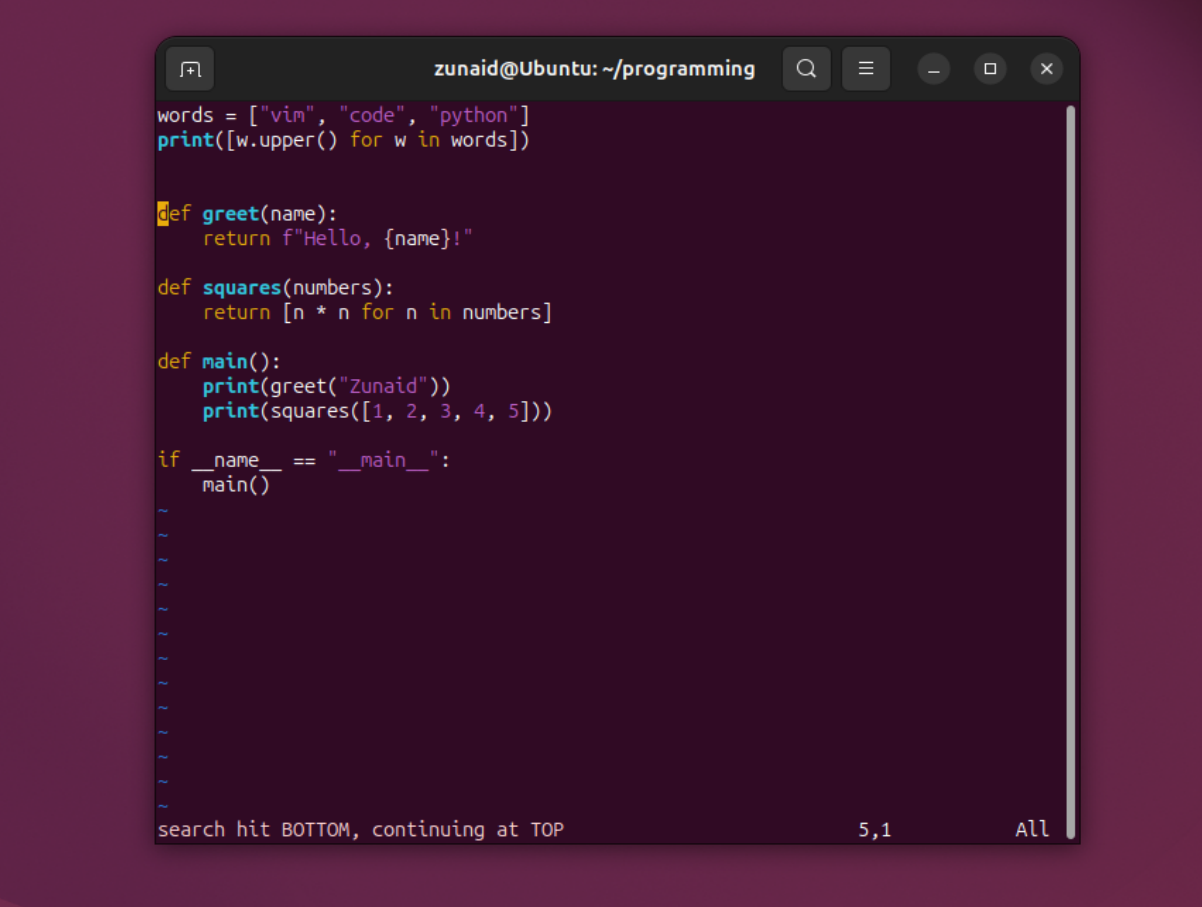Click the window title zunaid@Ubuntu: ~/programming
The height and width of the screenshot is (907, 1202).
594,69
